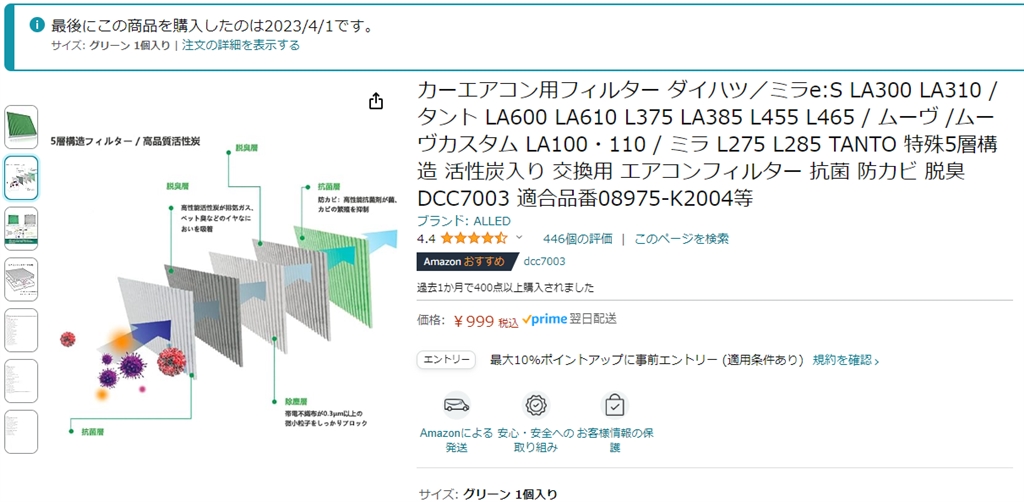Select the fourth thumbnail showing filter dimensions
Screen dimensions: 1024x502
(x=22, y=279)
